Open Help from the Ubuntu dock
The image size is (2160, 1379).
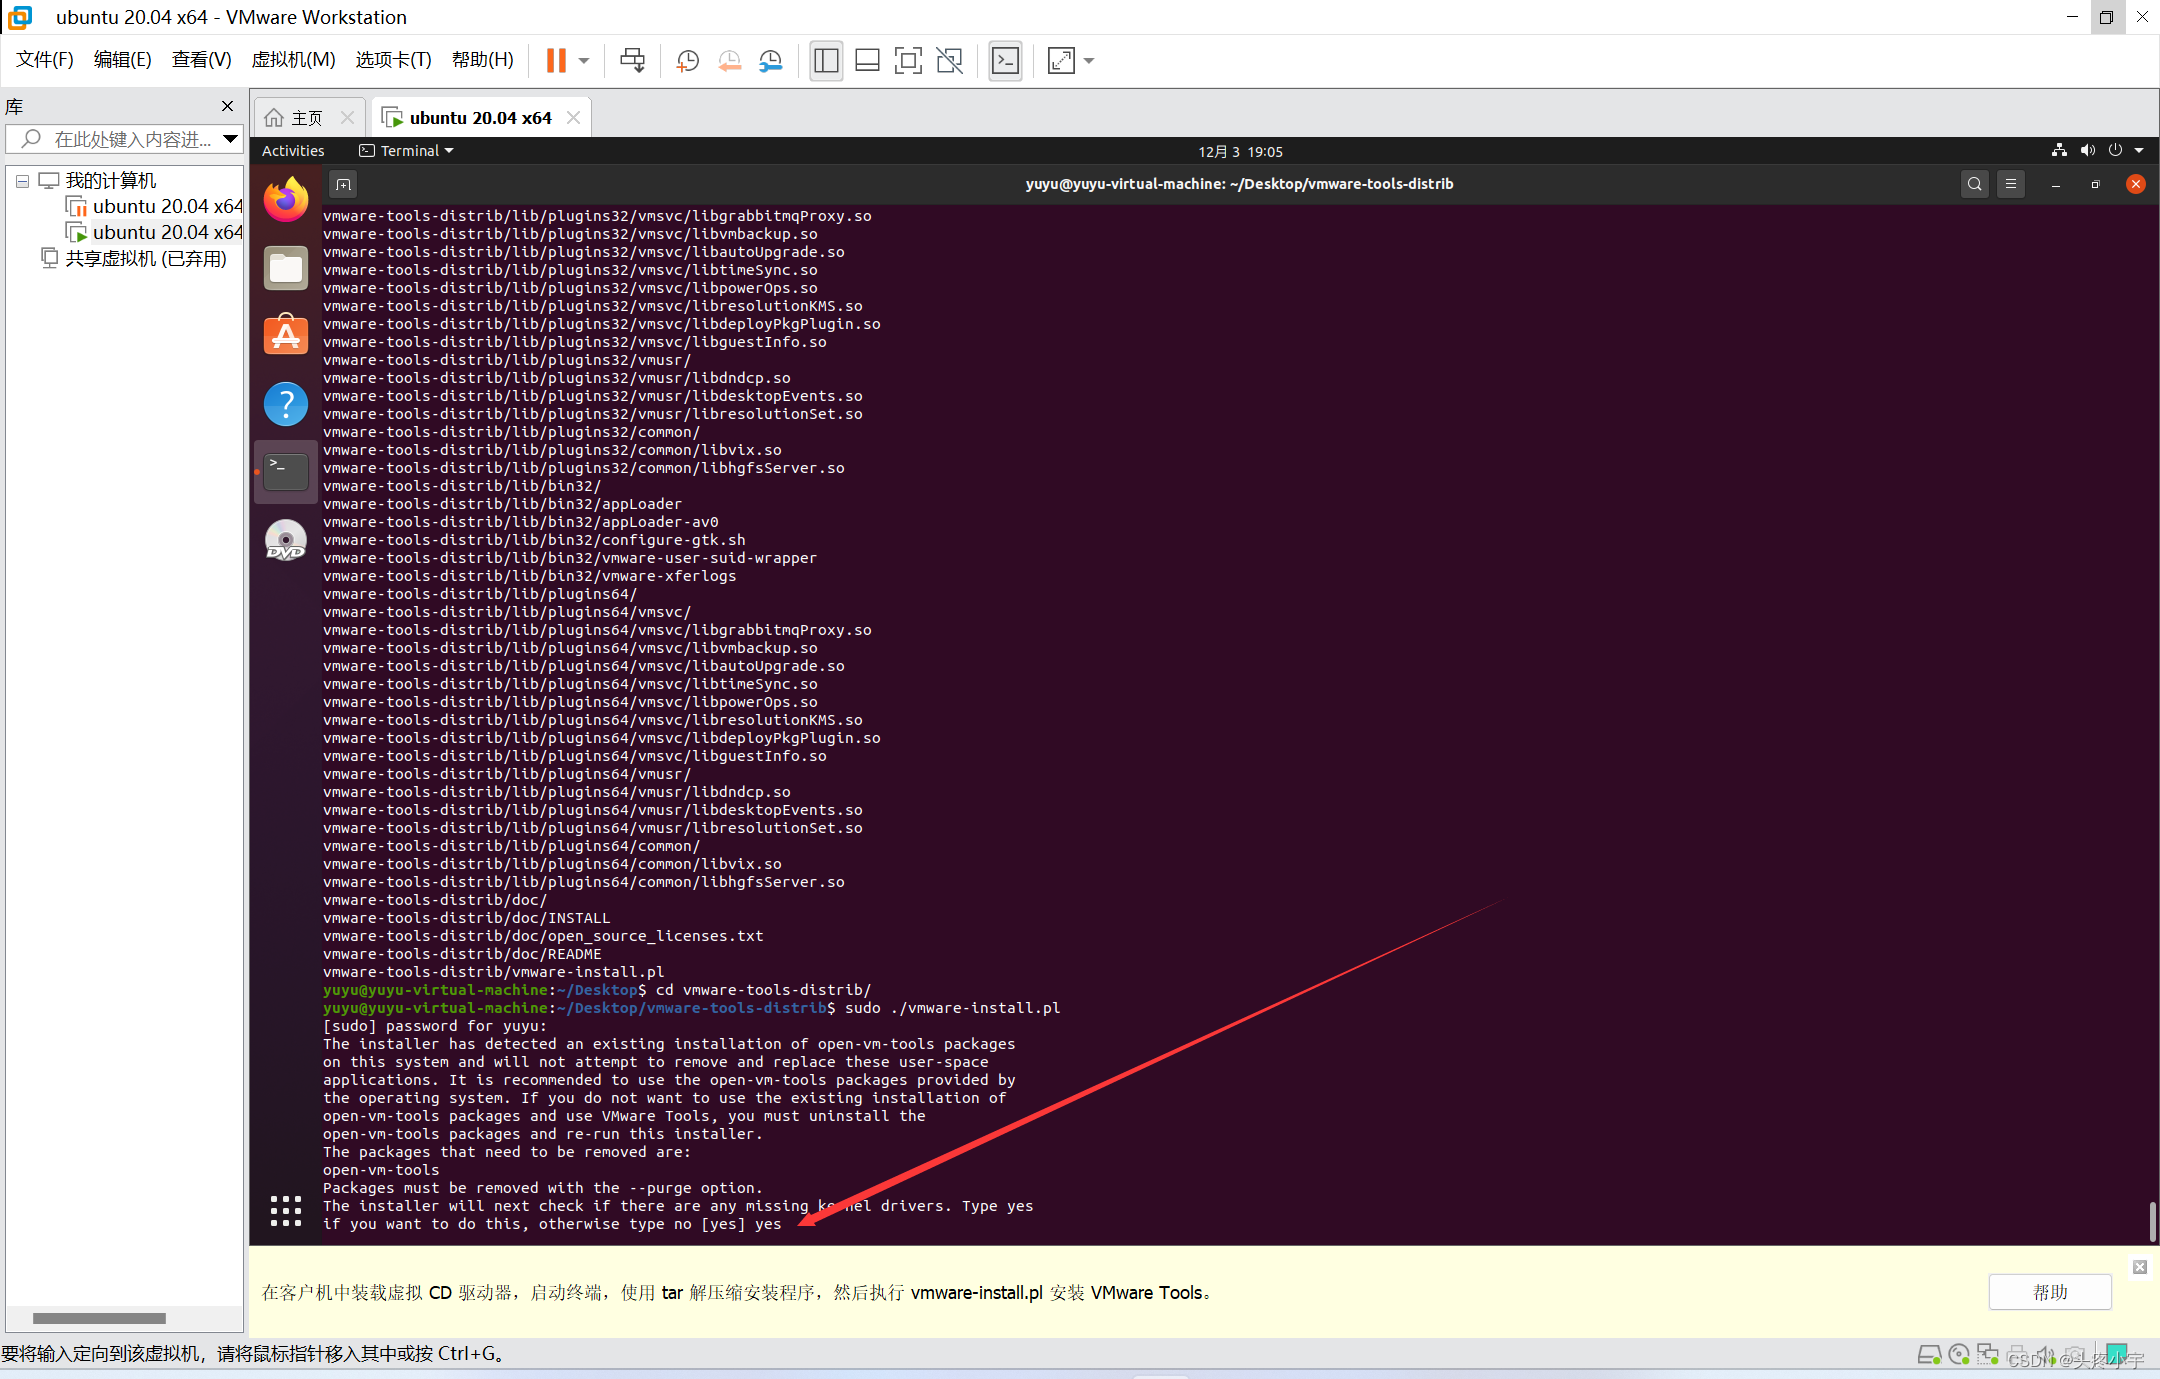tap(286, 404)
